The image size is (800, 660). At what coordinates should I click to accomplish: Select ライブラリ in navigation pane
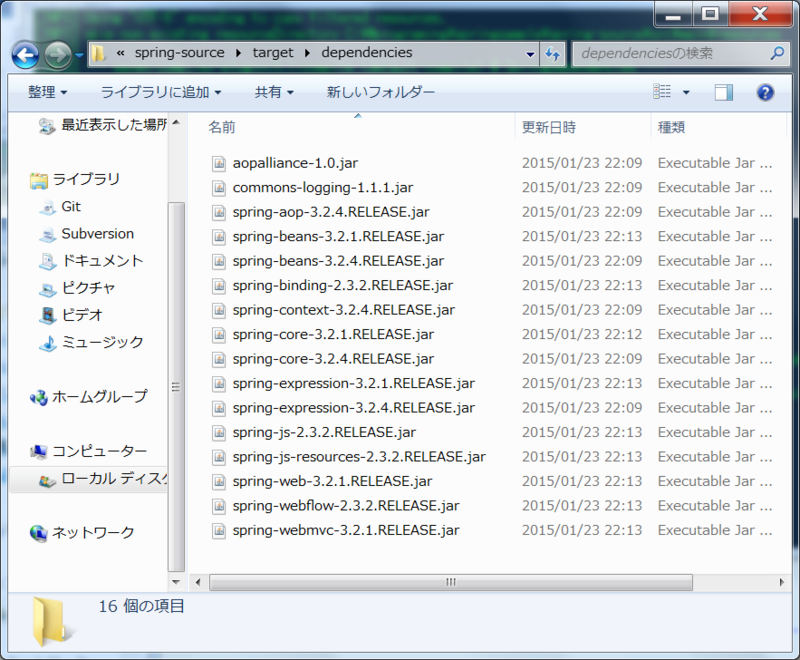tap(86, 179)
